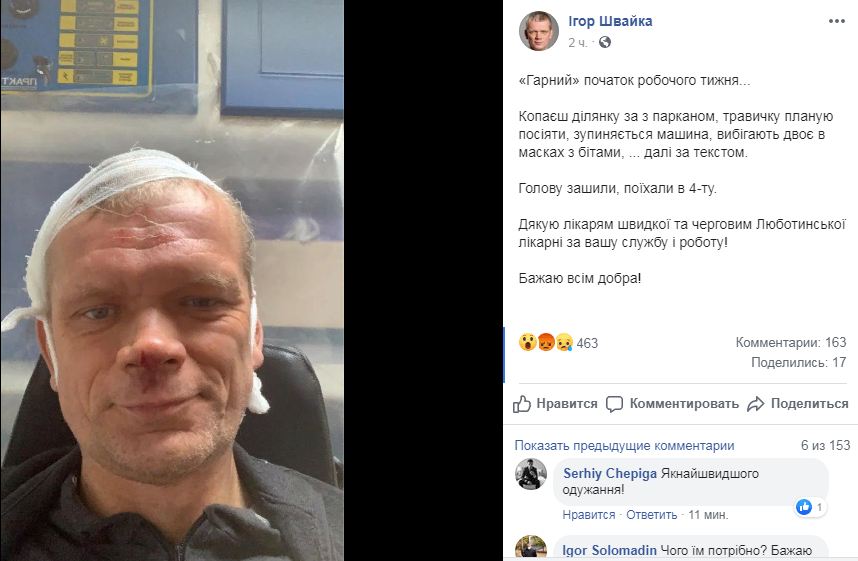Open the Комментарии: 163 count
This screenshot has width=858, height=561.
point(791,343)
